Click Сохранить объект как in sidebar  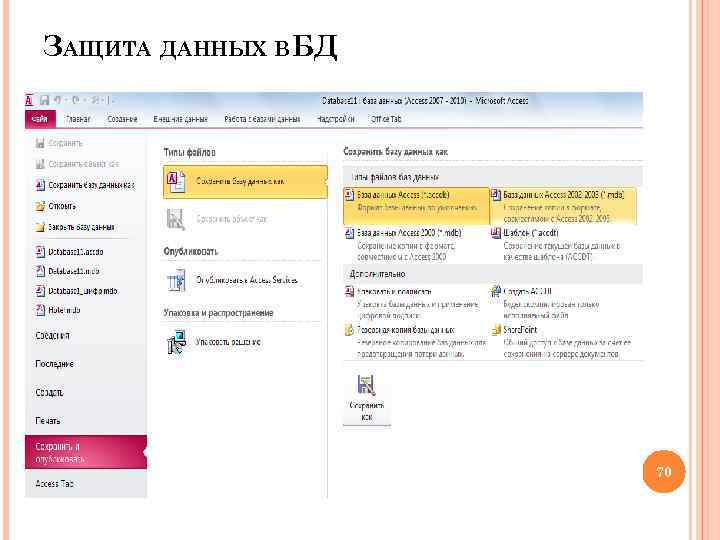(x=77, y=164)
